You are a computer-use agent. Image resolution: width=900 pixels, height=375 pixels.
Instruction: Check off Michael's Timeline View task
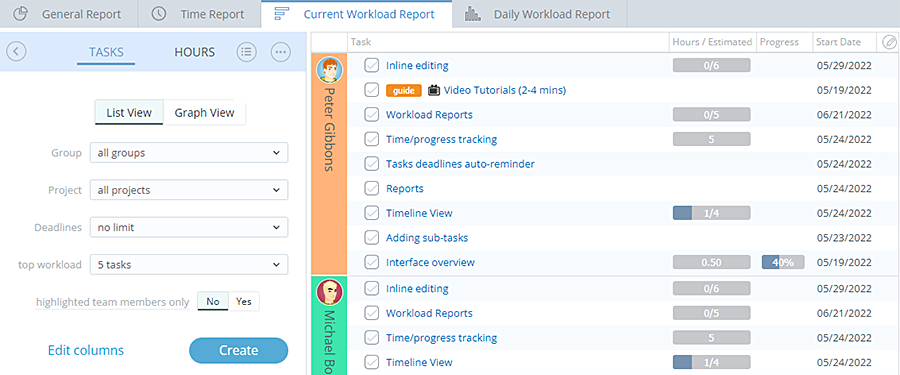(x=372, y=362)
